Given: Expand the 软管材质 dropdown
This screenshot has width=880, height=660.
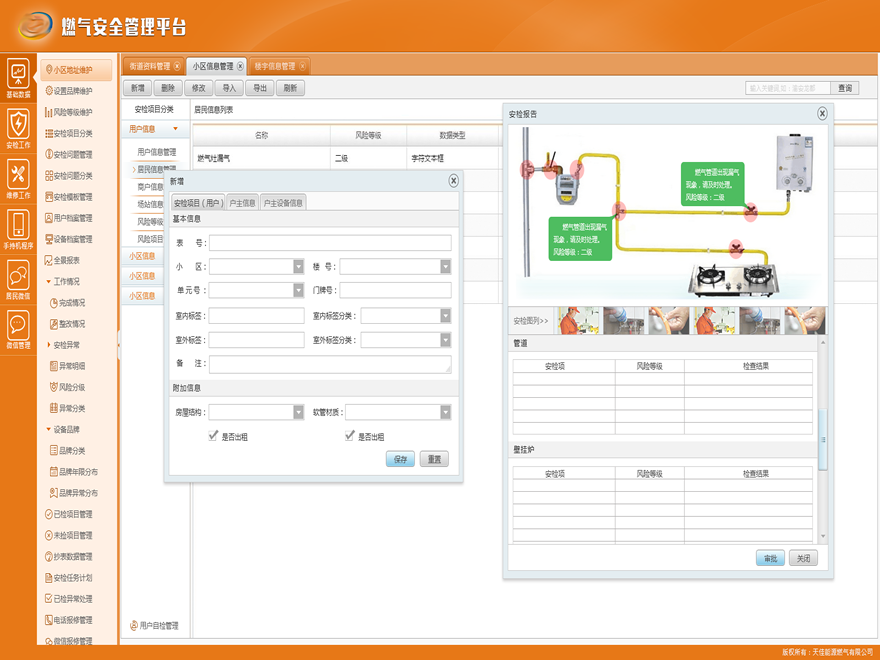Looking at the screenshot, I should [x=445, y=412].
